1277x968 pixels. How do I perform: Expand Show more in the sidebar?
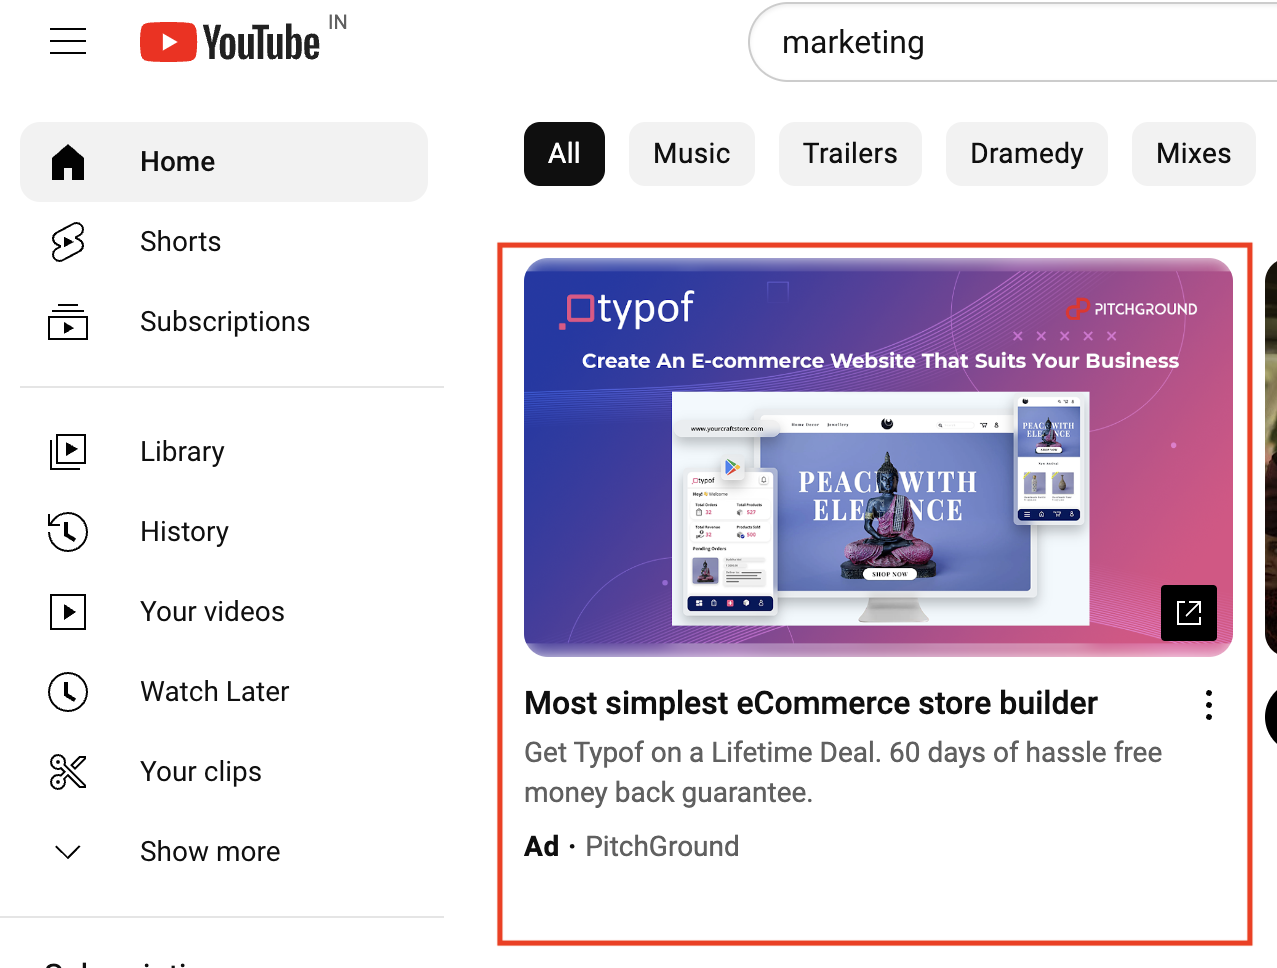tap(67, 851)
